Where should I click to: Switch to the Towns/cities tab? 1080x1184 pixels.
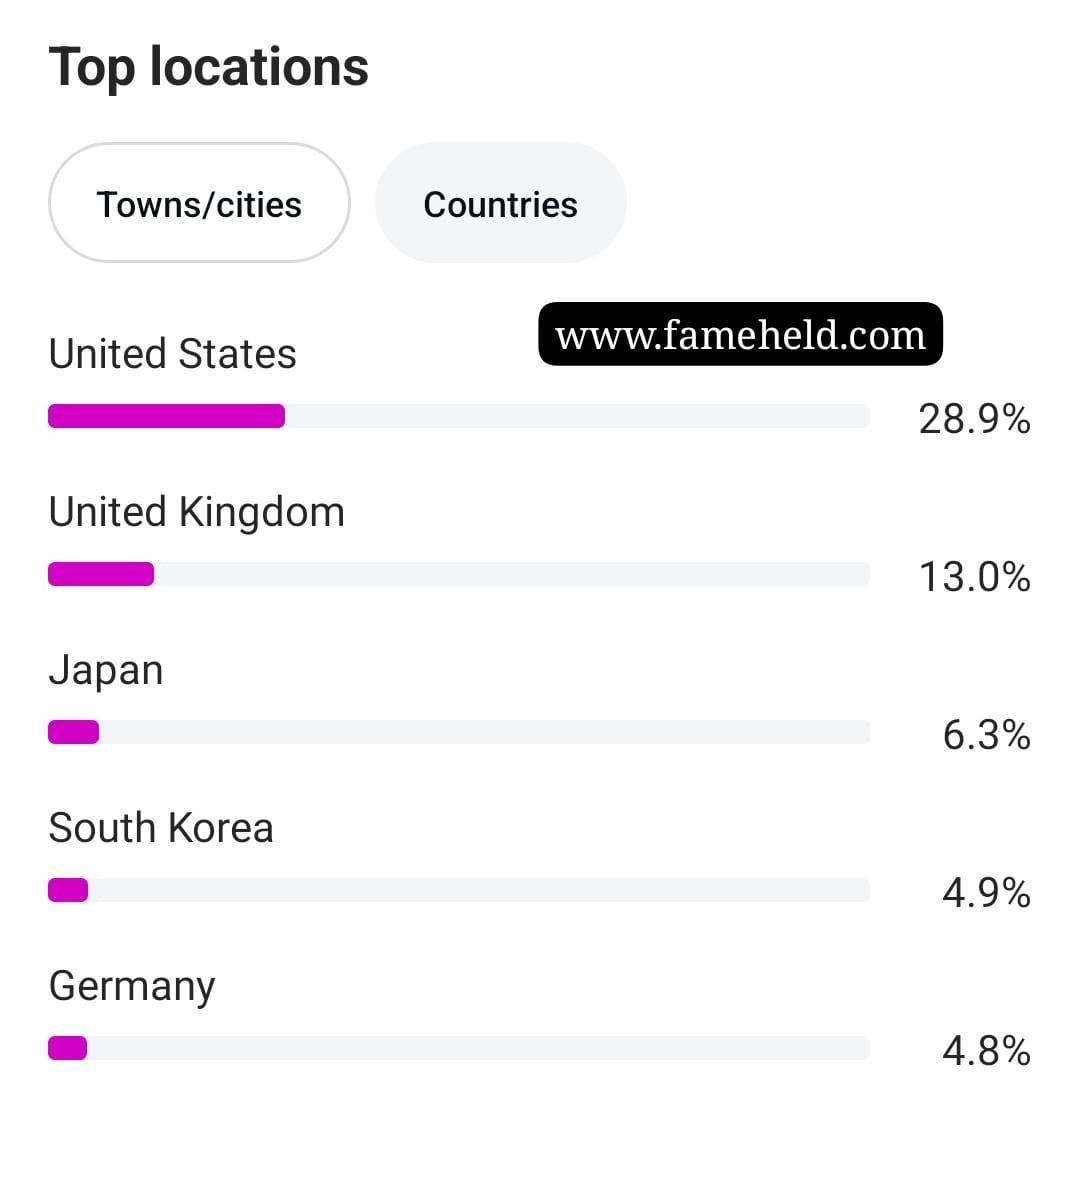click(x=199, y=203)
